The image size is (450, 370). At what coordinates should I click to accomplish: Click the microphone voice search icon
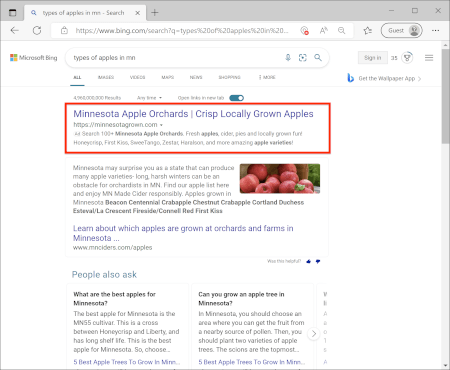288,58
